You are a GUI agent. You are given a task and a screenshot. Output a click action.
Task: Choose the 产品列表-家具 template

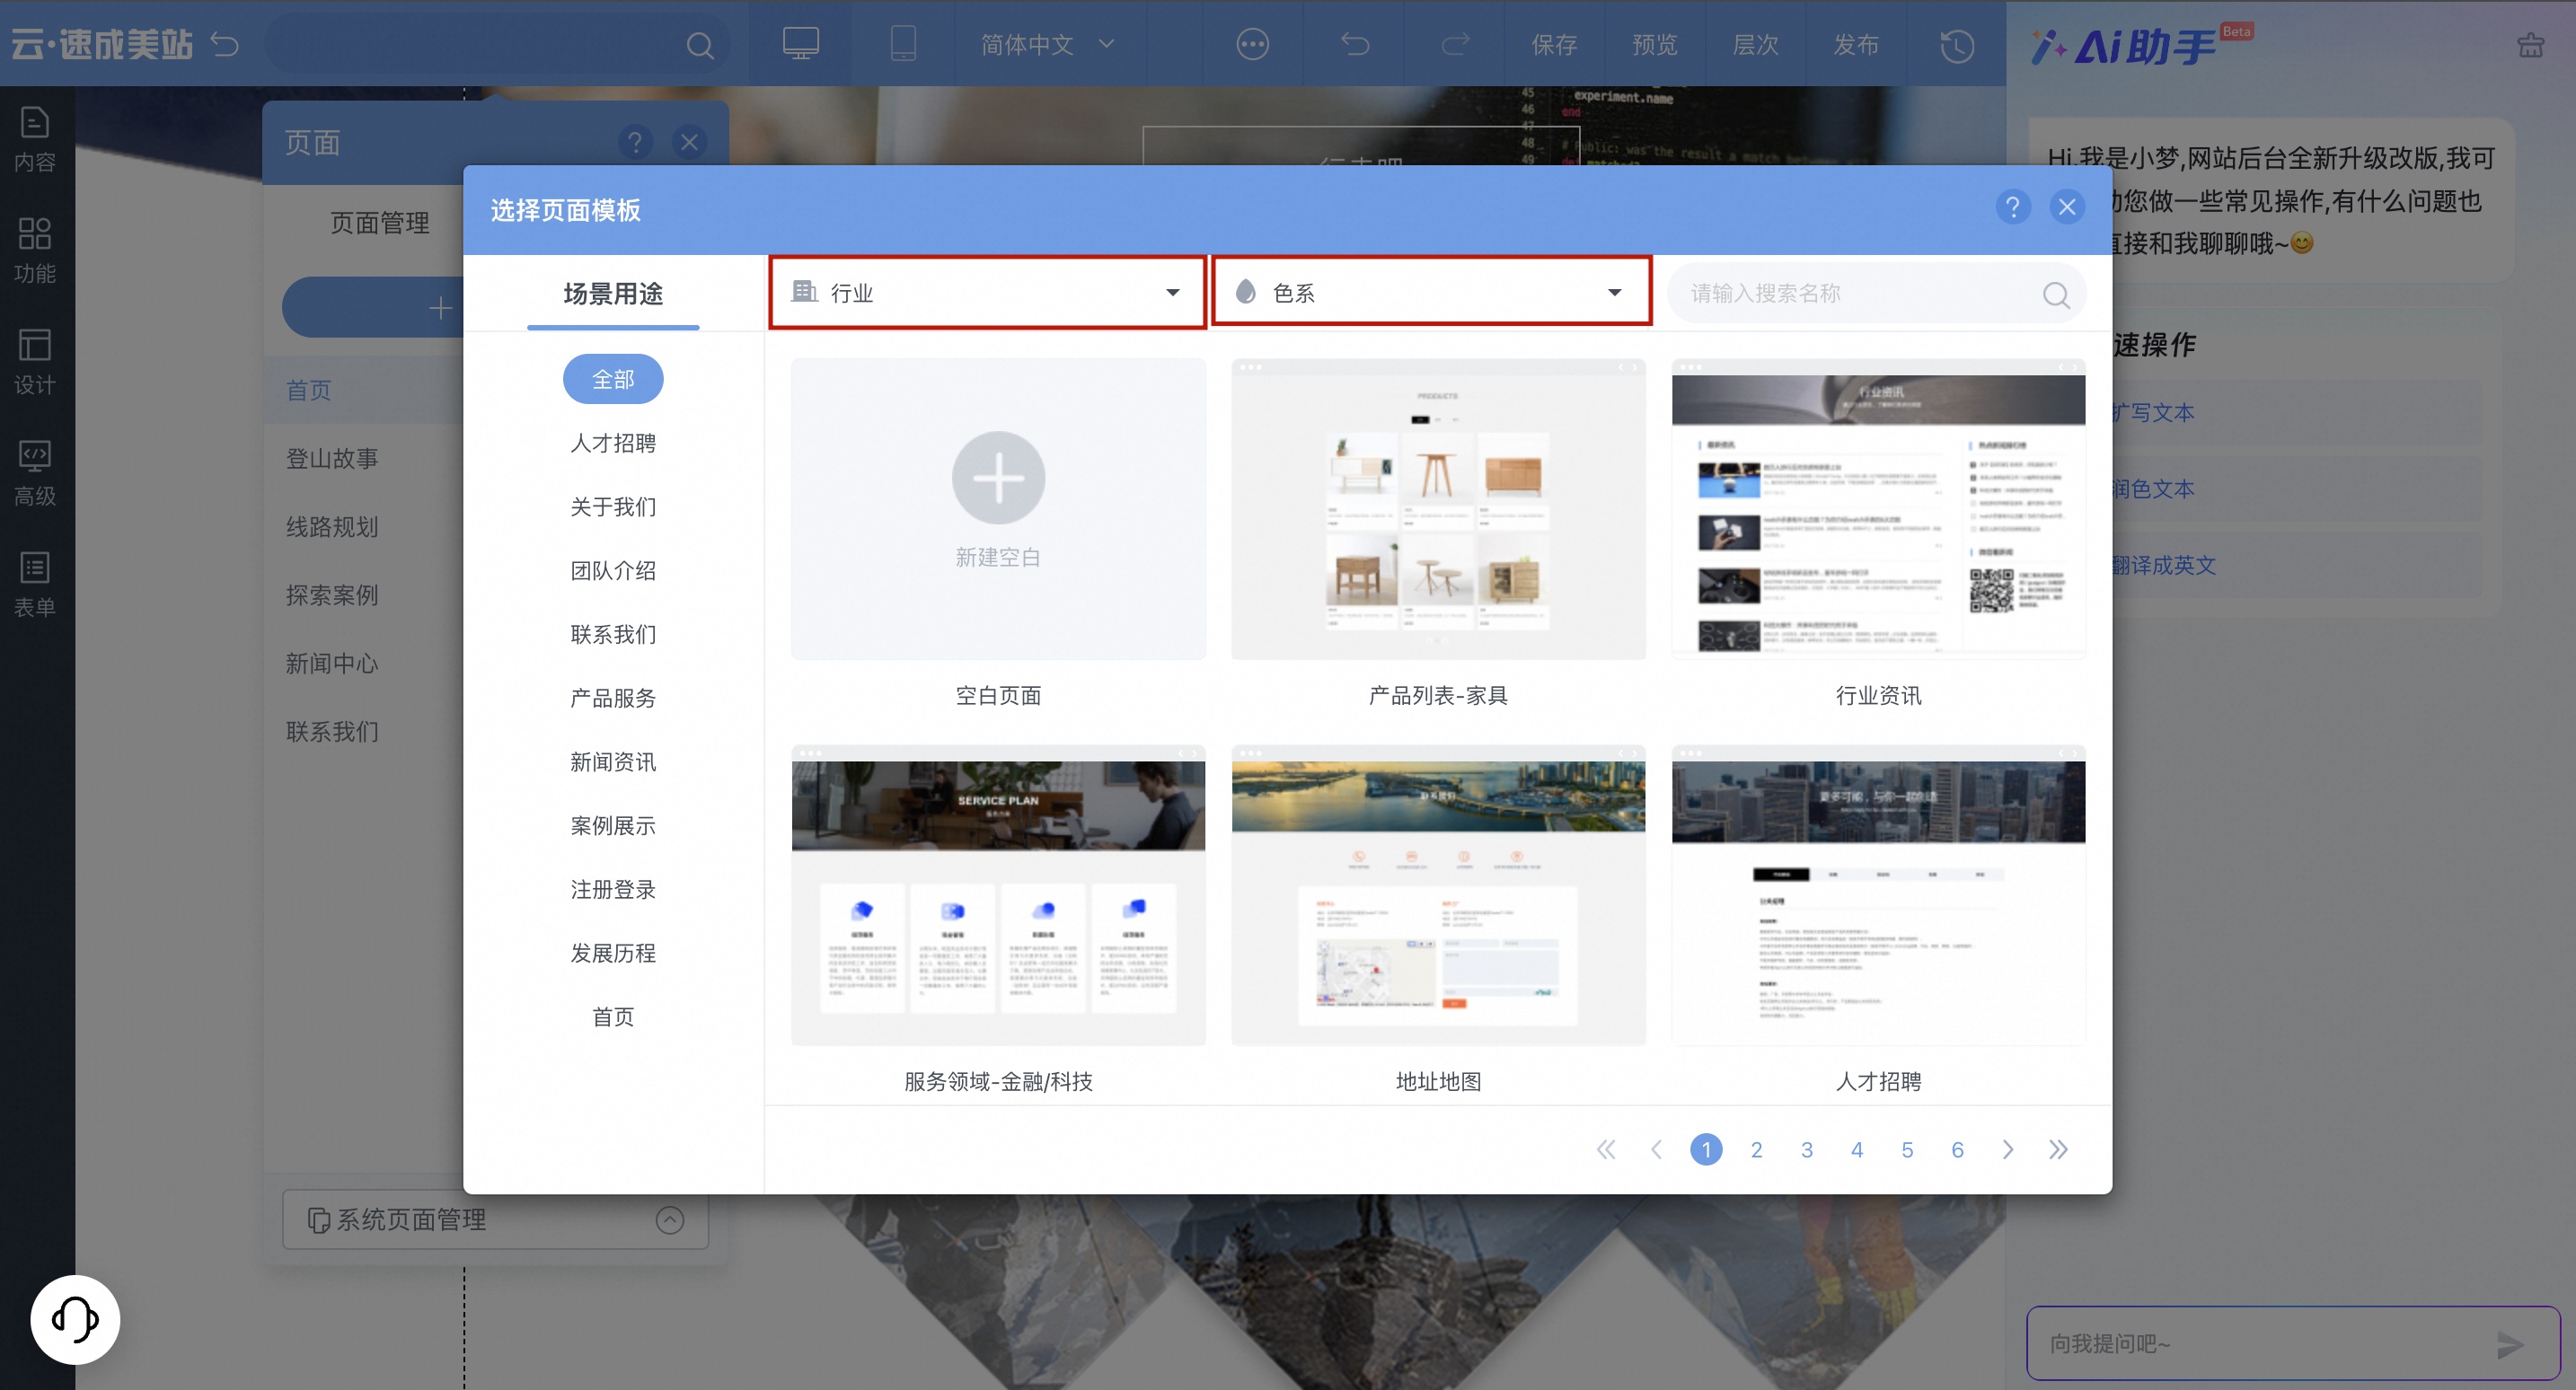click(1437, 509)
